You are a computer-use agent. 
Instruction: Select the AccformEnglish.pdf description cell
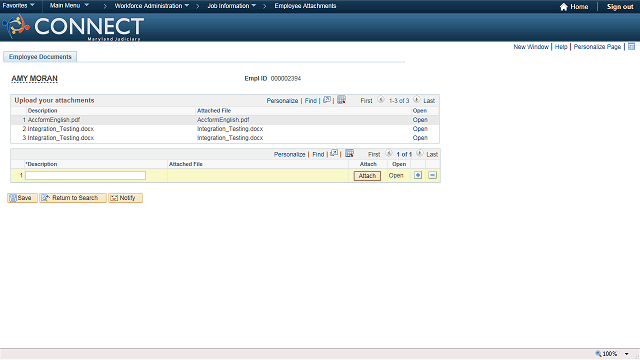[x=53, y=120]
